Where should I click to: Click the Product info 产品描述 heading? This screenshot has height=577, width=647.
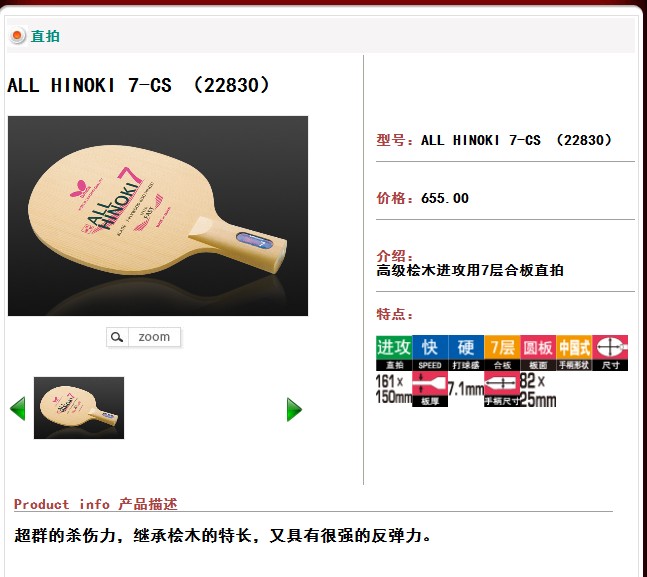coord(95,504)
